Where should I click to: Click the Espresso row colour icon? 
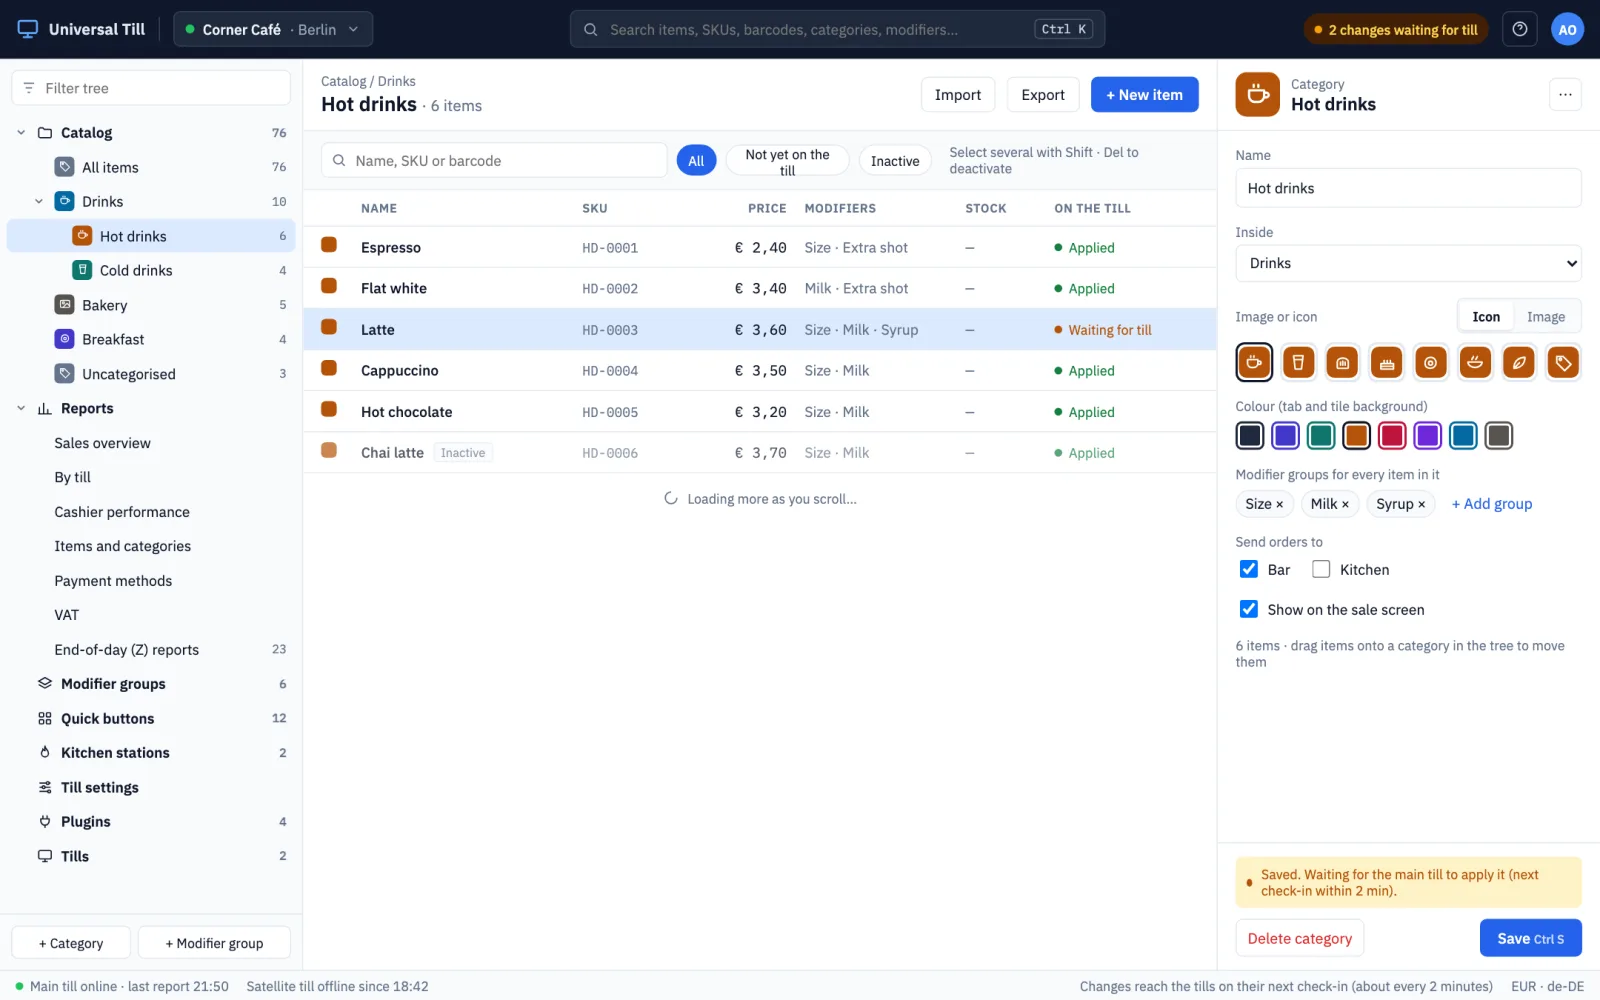328,245
